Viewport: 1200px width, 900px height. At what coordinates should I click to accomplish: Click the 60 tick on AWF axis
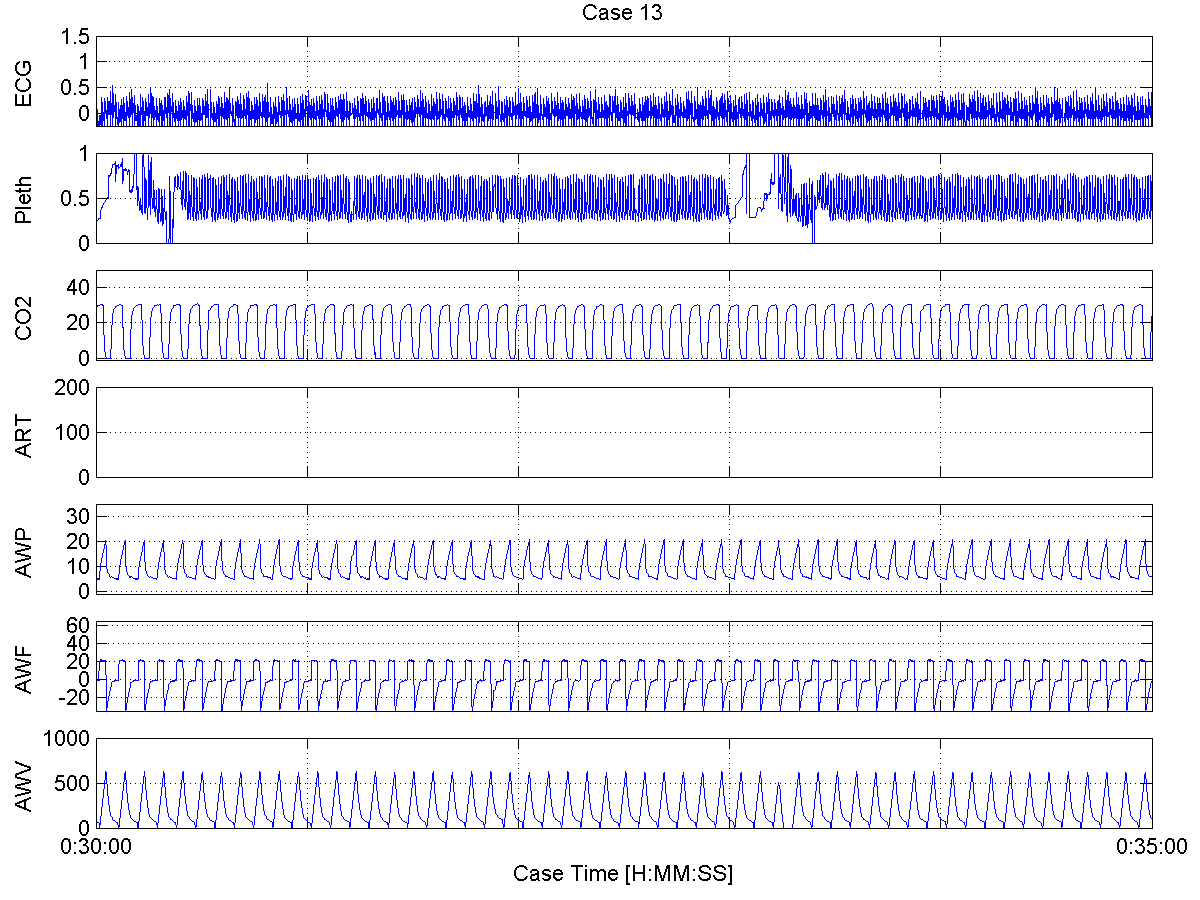pyautogui.click(x=79, y=626)
